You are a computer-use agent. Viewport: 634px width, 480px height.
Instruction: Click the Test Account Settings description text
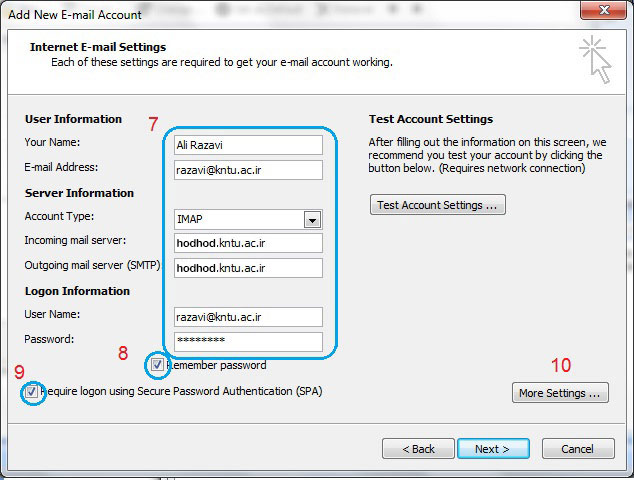coord(485,155)
